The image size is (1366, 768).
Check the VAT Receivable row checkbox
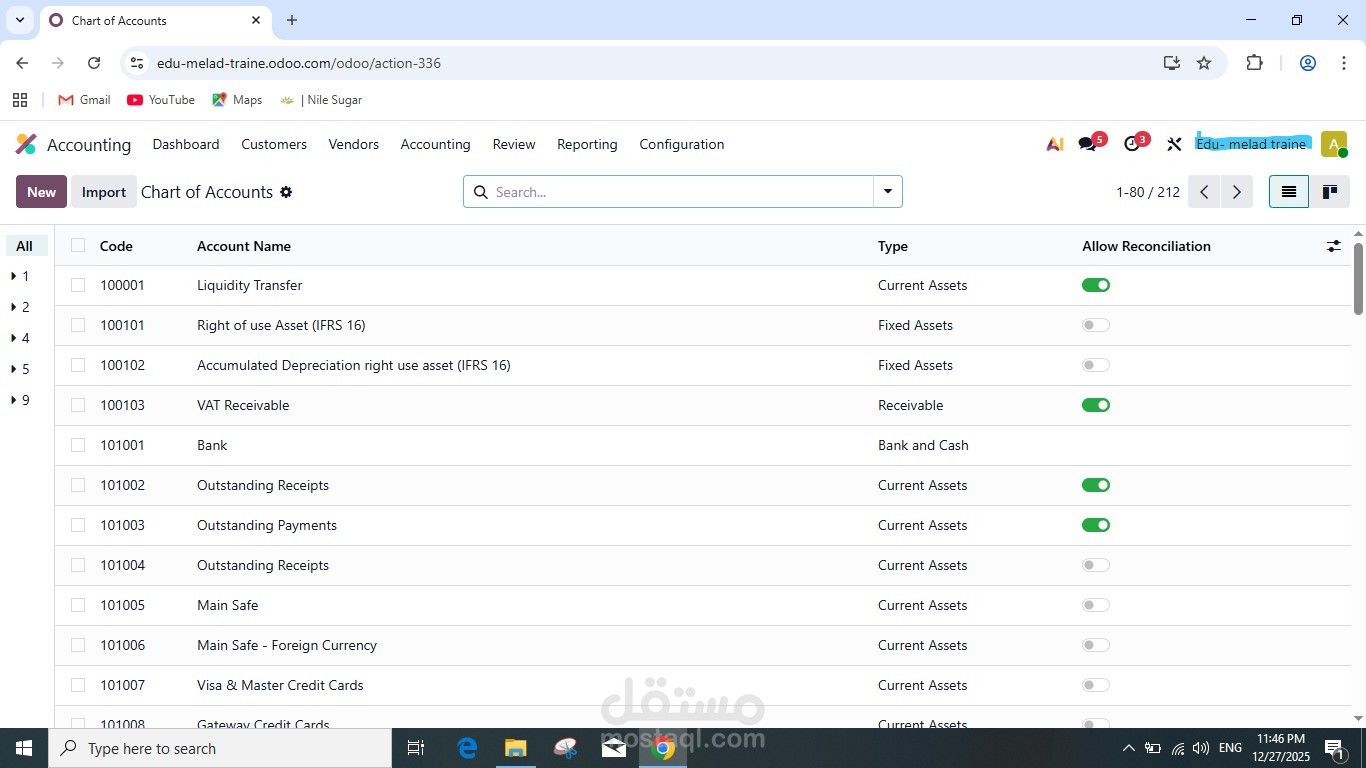click(78, 405)
